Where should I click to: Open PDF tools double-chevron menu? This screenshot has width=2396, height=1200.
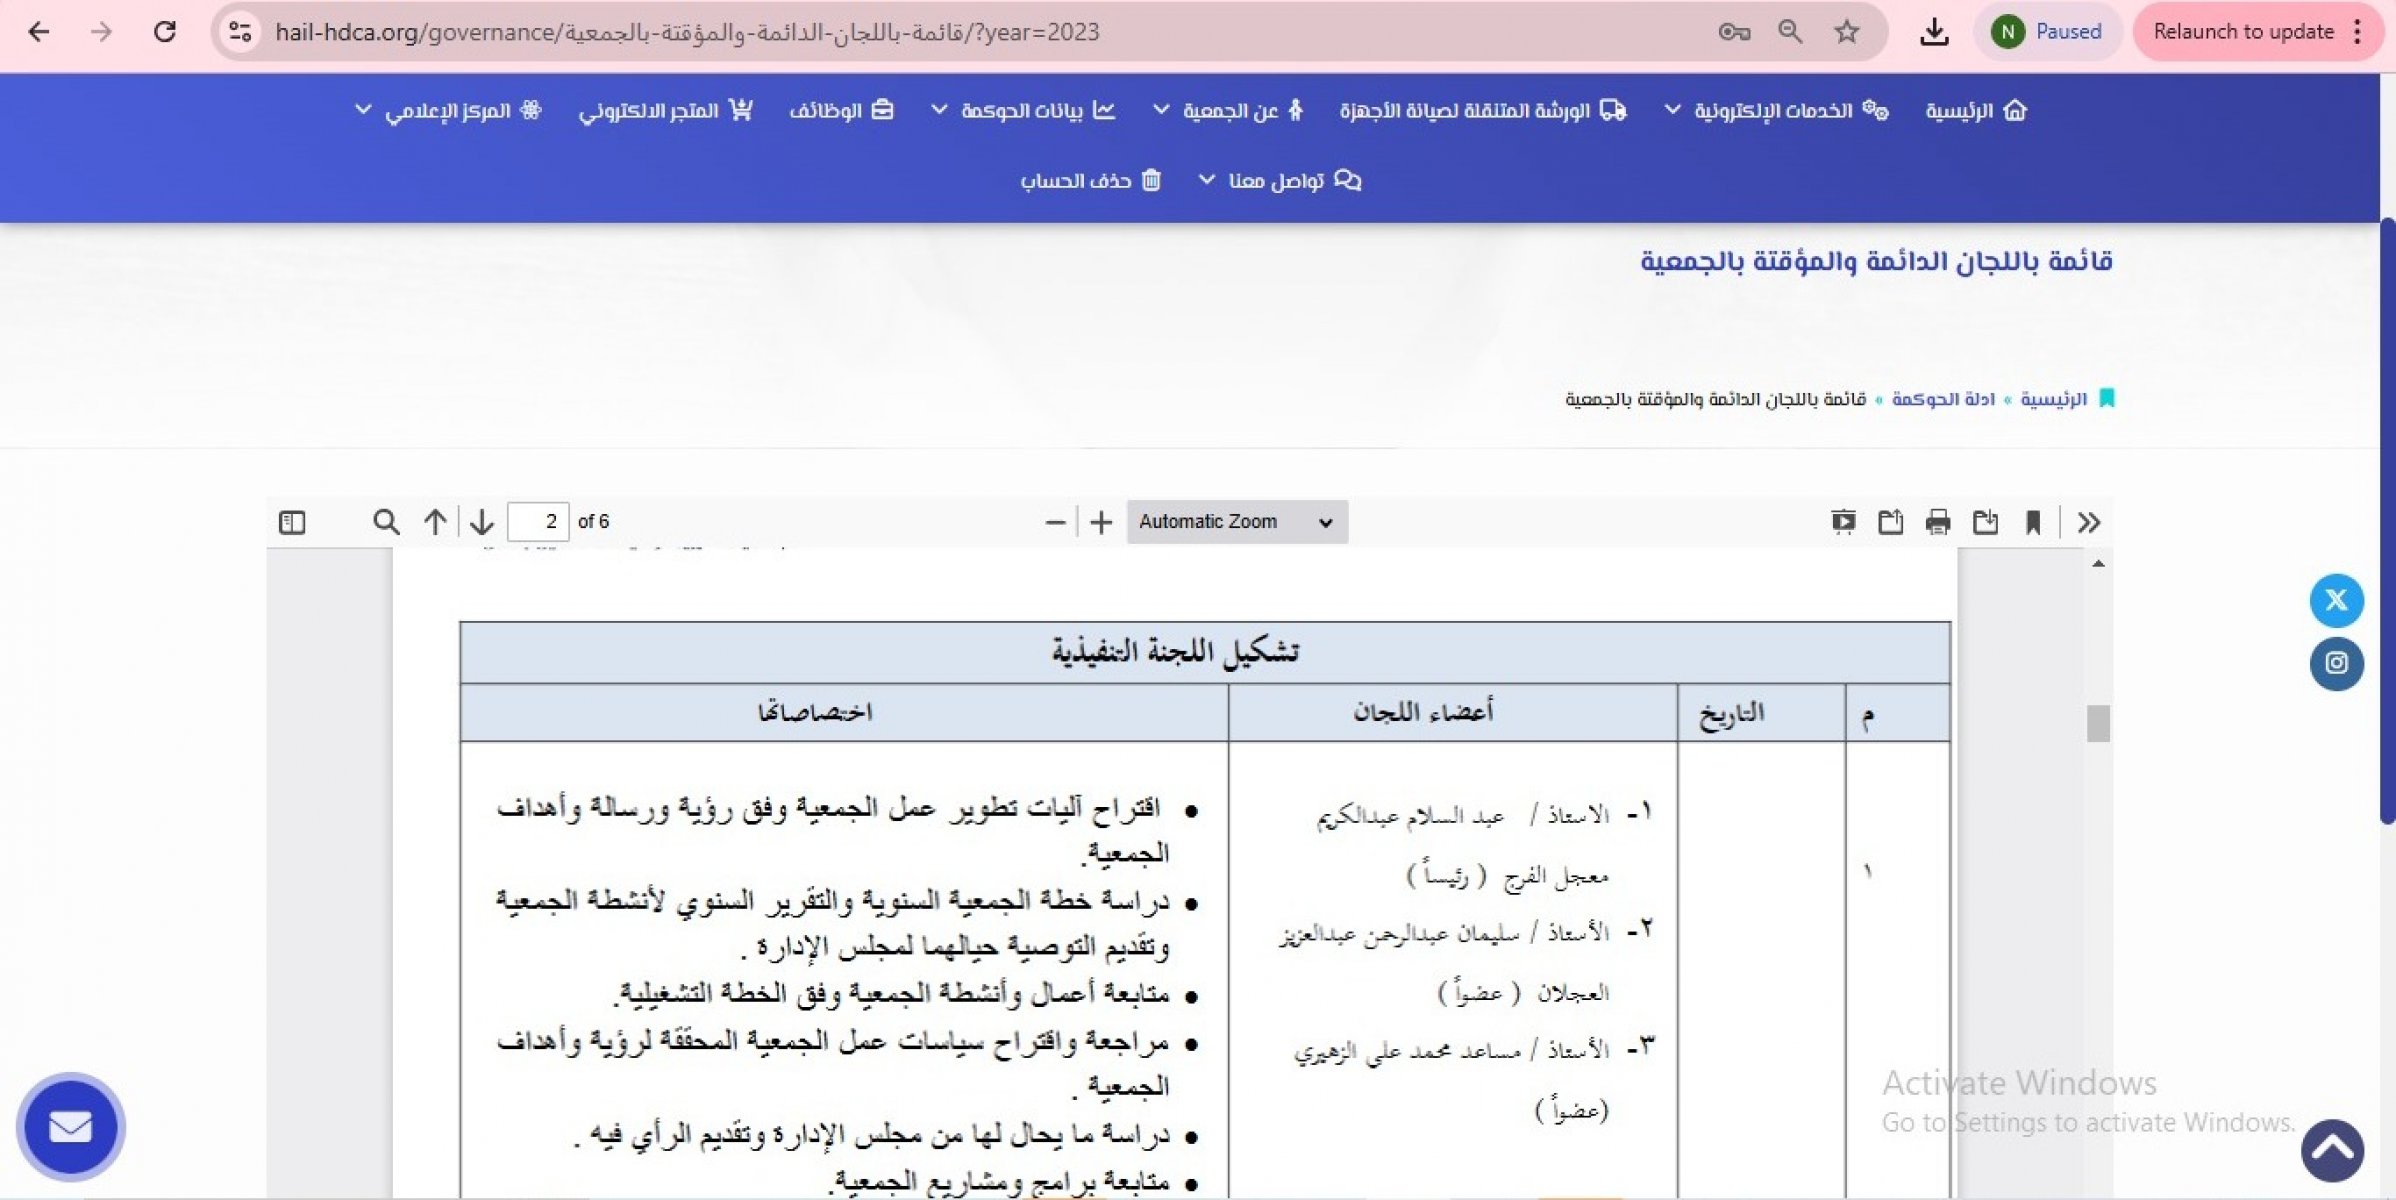click(2089, 522)
